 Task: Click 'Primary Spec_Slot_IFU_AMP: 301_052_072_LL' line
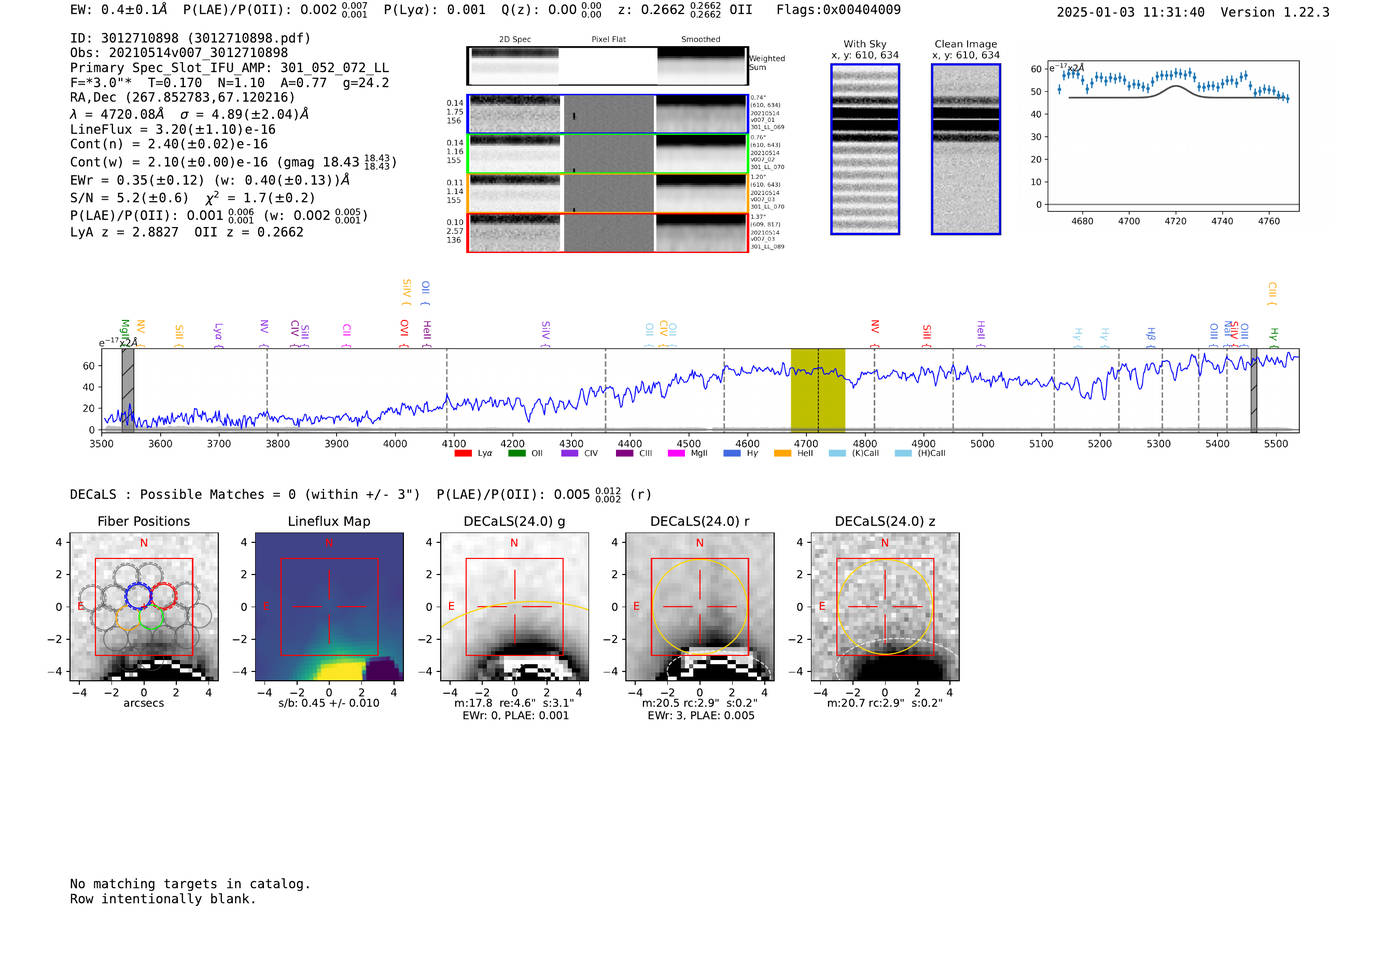(229, 68)
